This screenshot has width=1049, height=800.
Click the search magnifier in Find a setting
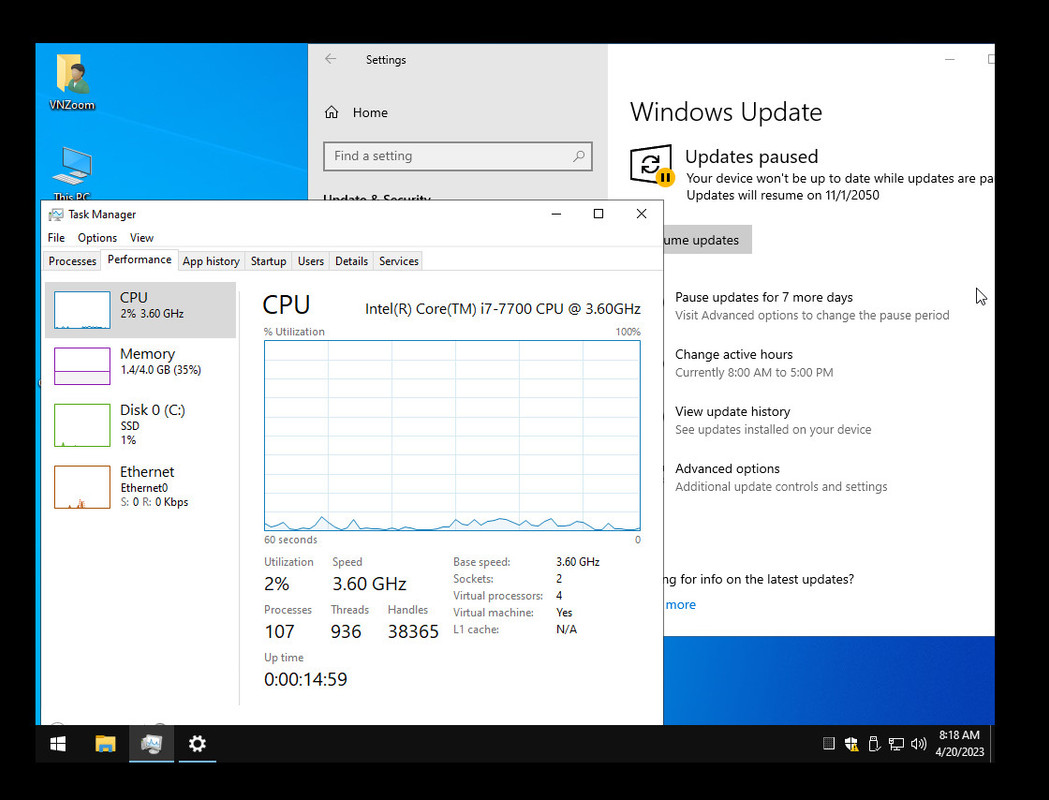click(579, 156)
